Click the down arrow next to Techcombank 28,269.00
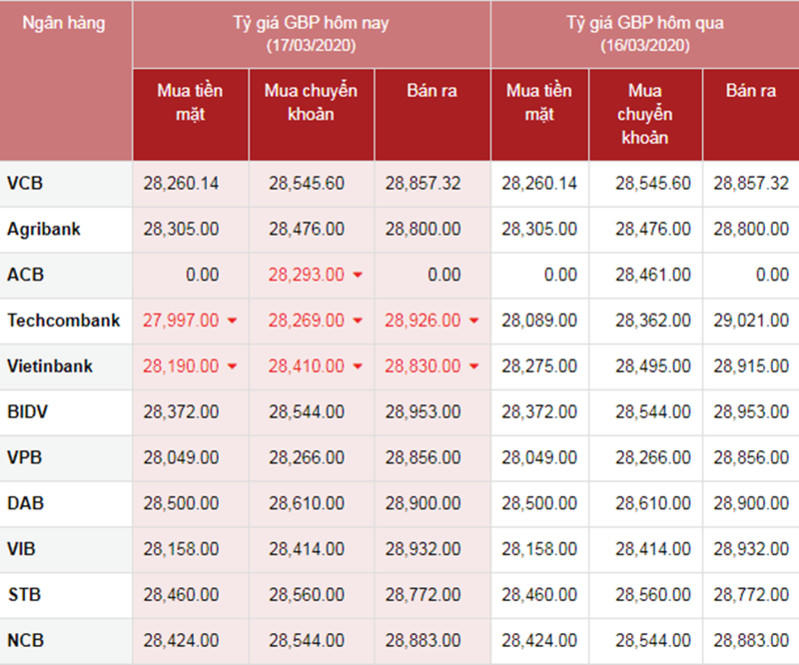The height and width of the screenshot is (665, 799). click(x=358, y=321)
